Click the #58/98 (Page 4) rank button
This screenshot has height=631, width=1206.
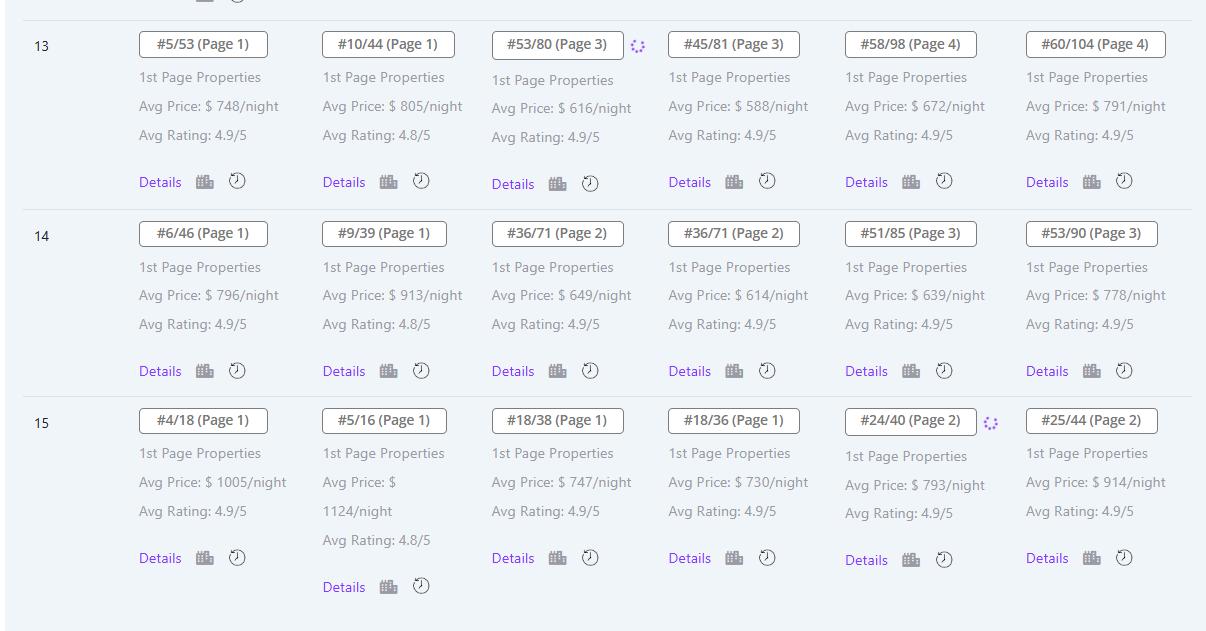(x=911, y=44)
